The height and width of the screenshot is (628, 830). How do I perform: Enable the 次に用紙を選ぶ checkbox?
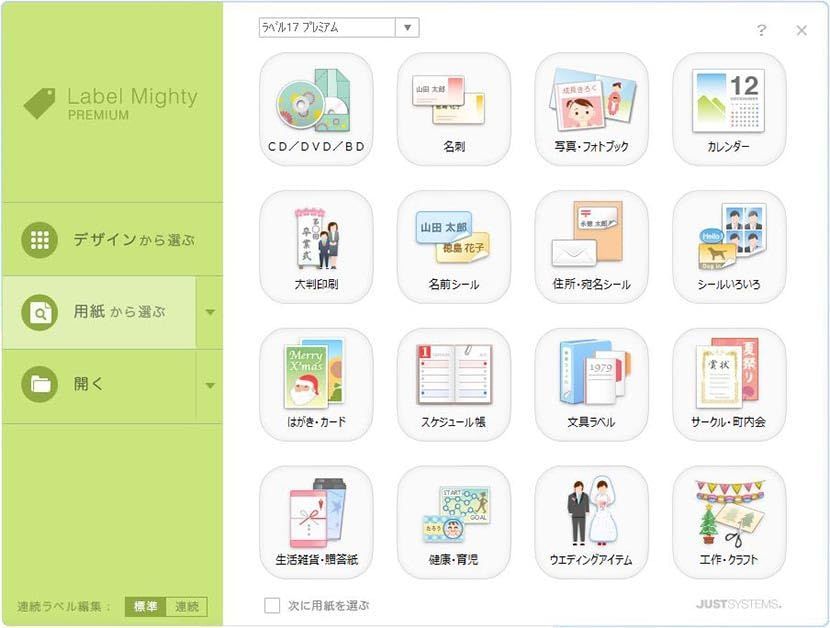(272, 605)
